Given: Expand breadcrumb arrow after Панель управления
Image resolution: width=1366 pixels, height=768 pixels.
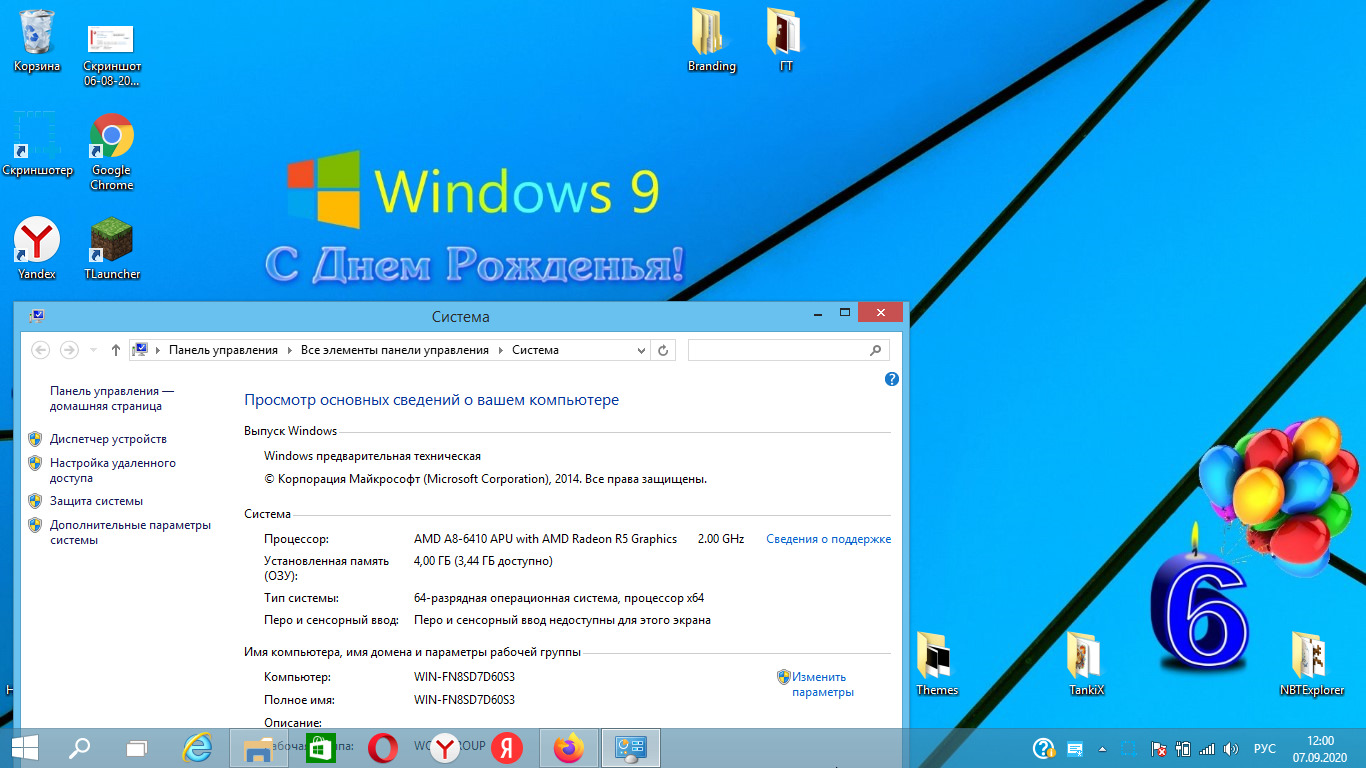Looking at the screenshot, I should 289,350.
